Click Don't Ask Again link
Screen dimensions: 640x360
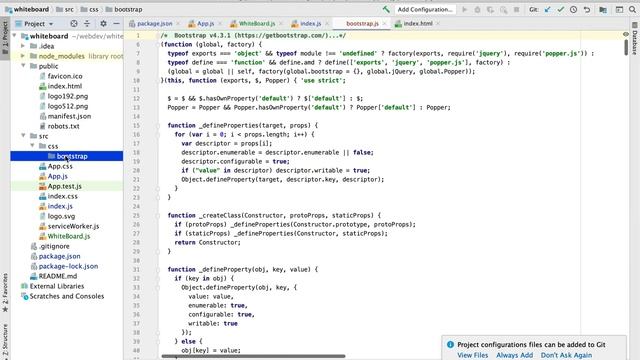coord(566,355)
